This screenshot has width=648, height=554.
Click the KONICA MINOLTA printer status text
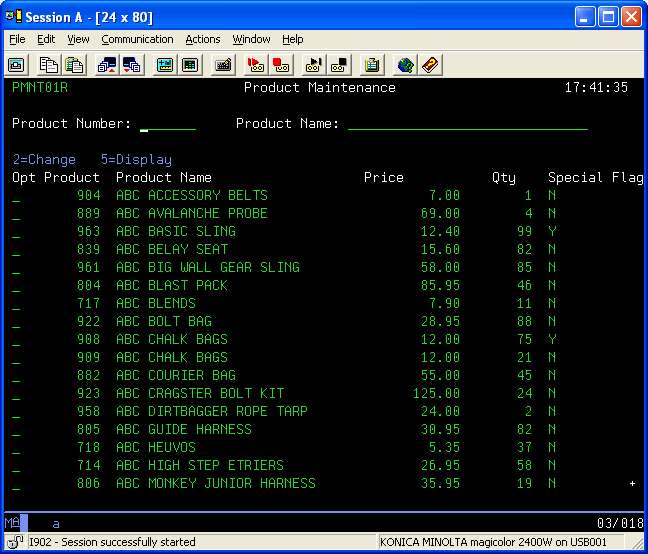(493, 542)
